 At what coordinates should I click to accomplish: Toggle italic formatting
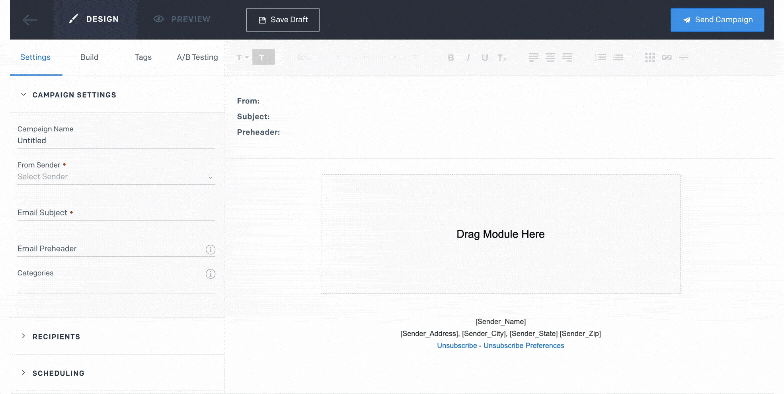tap(468, 58)
